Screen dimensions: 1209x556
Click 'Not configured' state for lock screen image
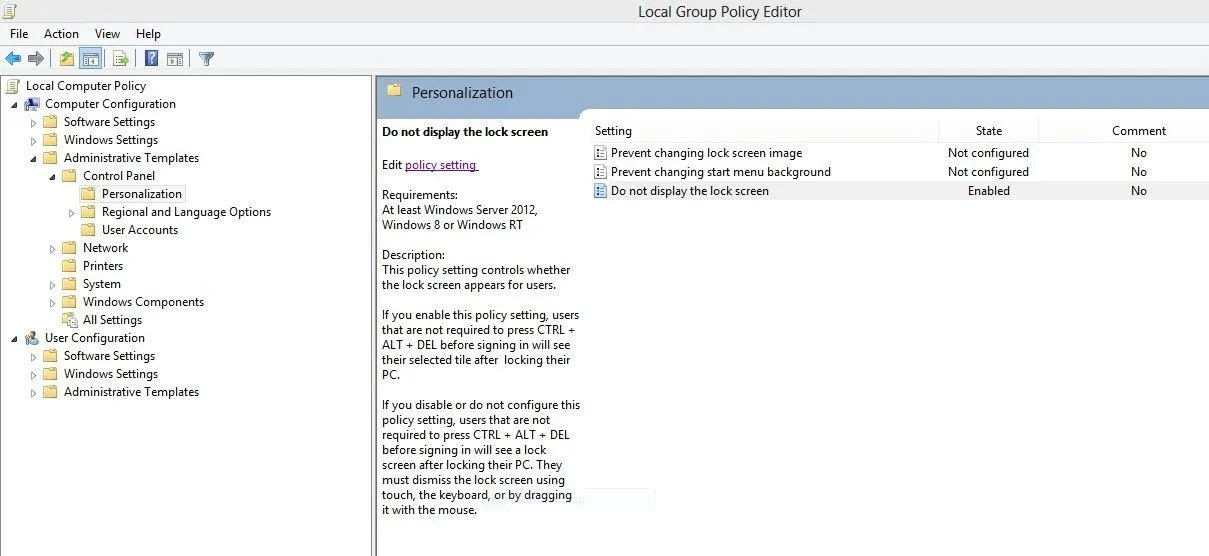point(989,153)
